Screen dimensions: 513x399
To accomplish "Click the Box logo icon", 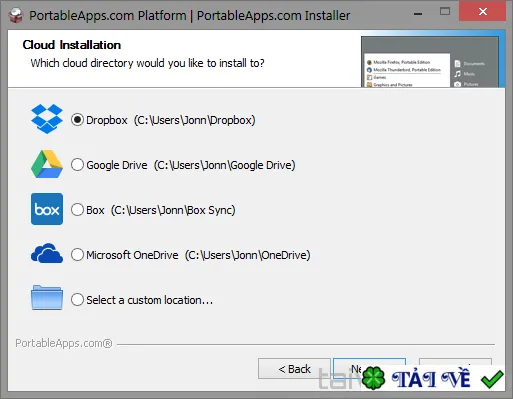I will pyautogui.click(x=47, y=209).
